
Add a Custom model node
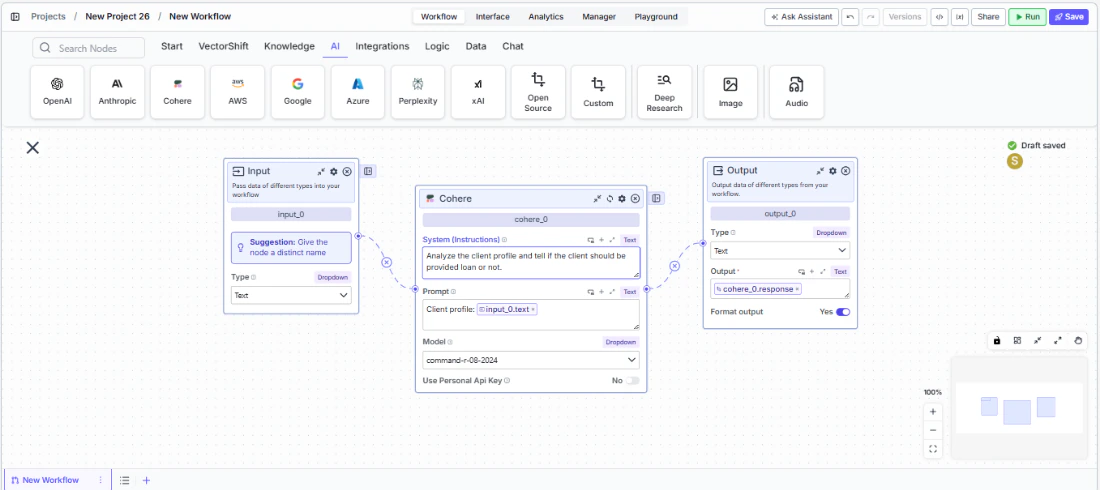point(598,92)
